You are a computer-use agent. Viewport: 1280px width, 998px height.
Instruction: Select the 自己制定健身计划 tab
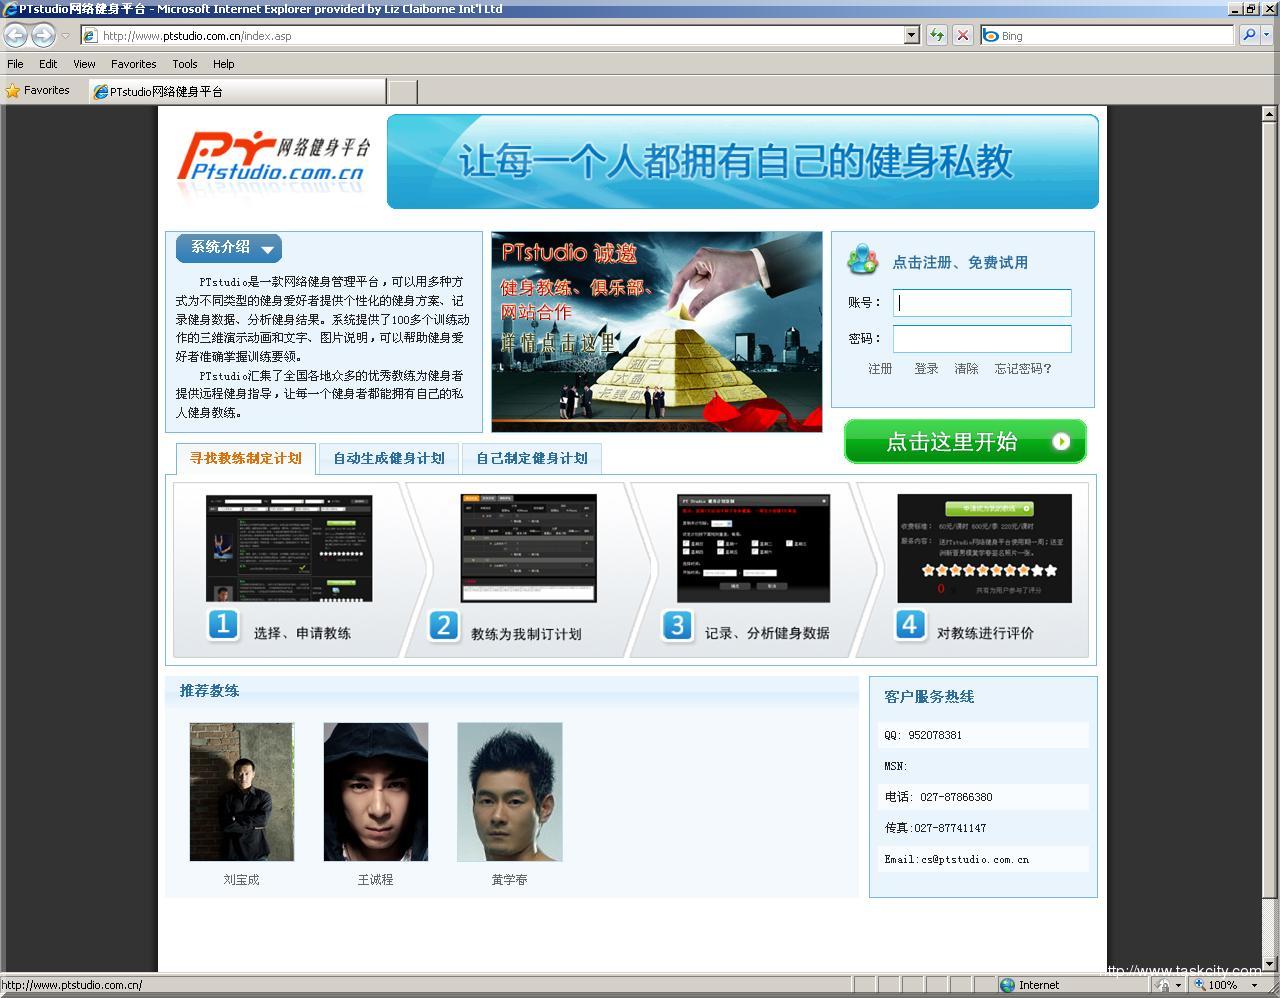532,458
